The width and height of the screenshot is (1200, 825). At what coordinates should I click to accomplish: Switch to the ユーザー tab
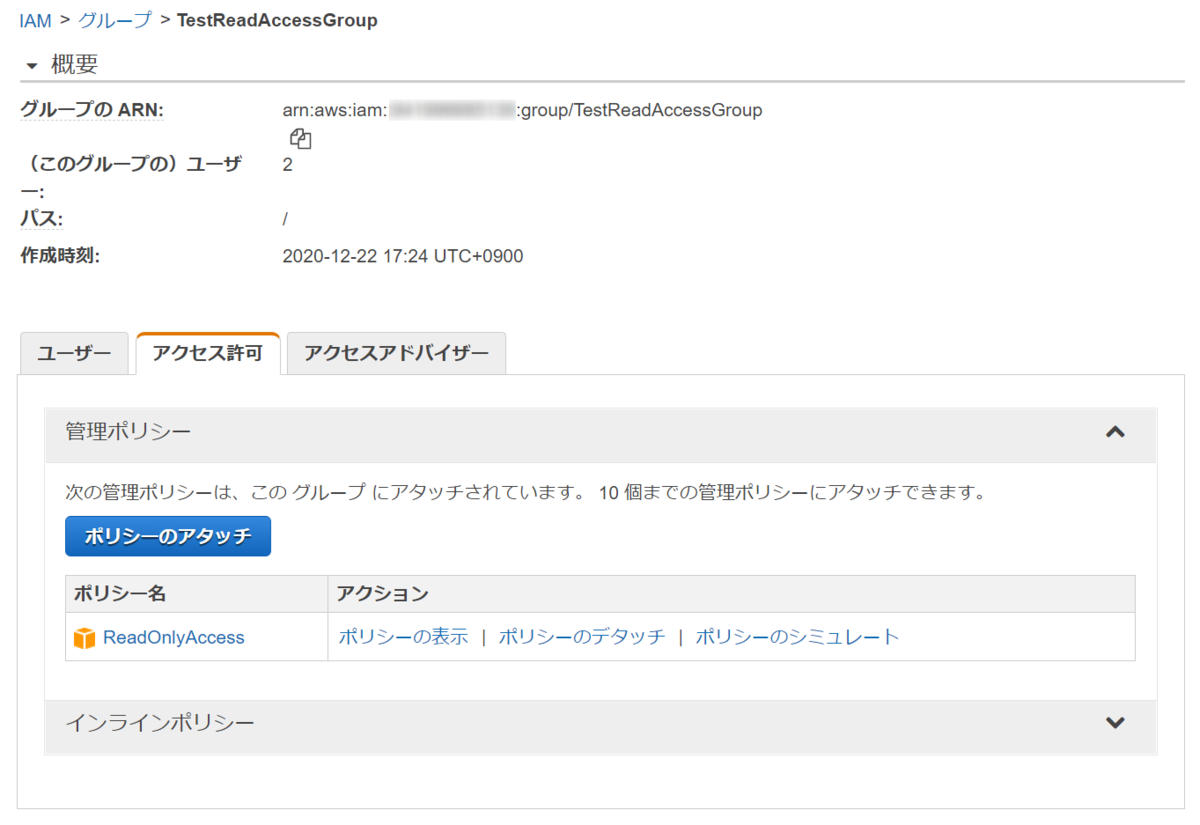(74, 353)
